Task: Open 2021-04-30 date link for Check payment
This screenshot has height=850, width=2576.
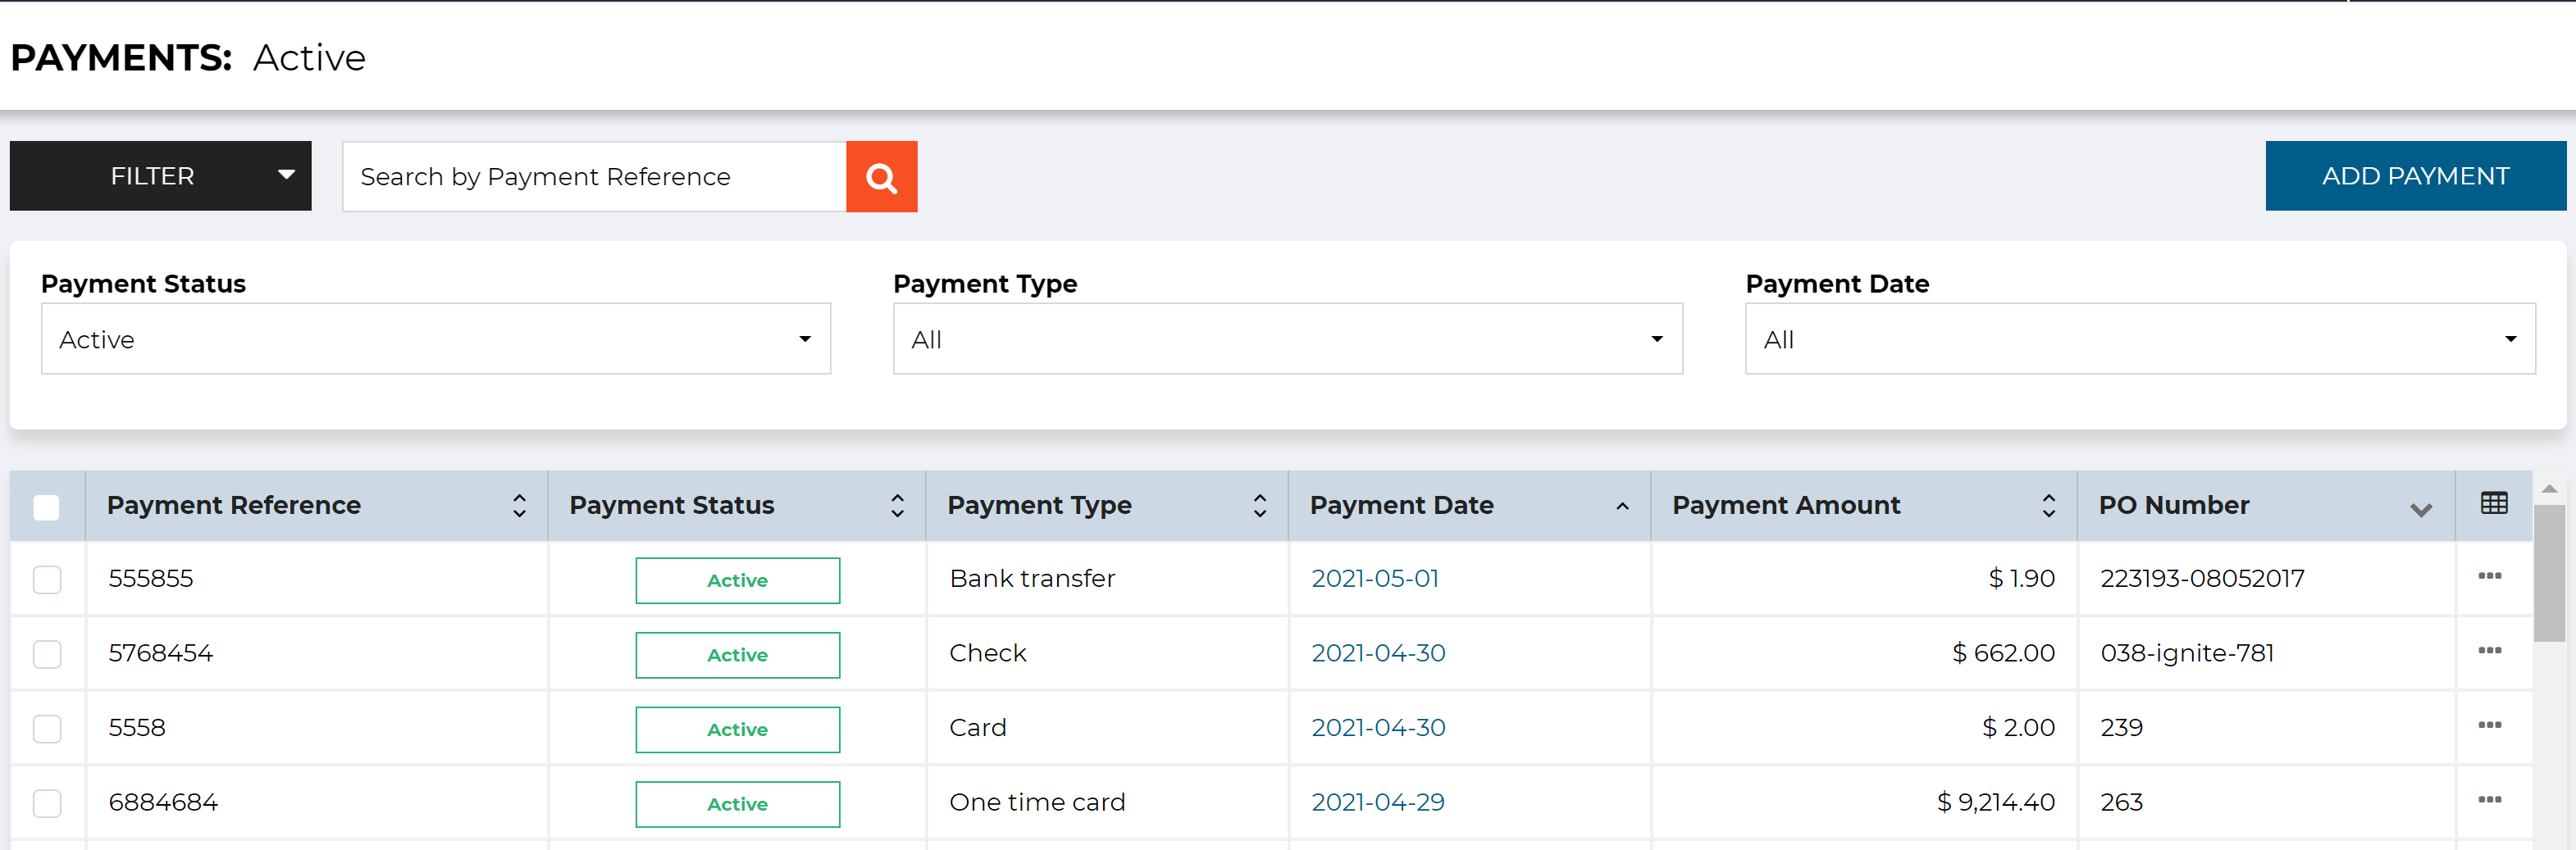Action: (1378, 653)
